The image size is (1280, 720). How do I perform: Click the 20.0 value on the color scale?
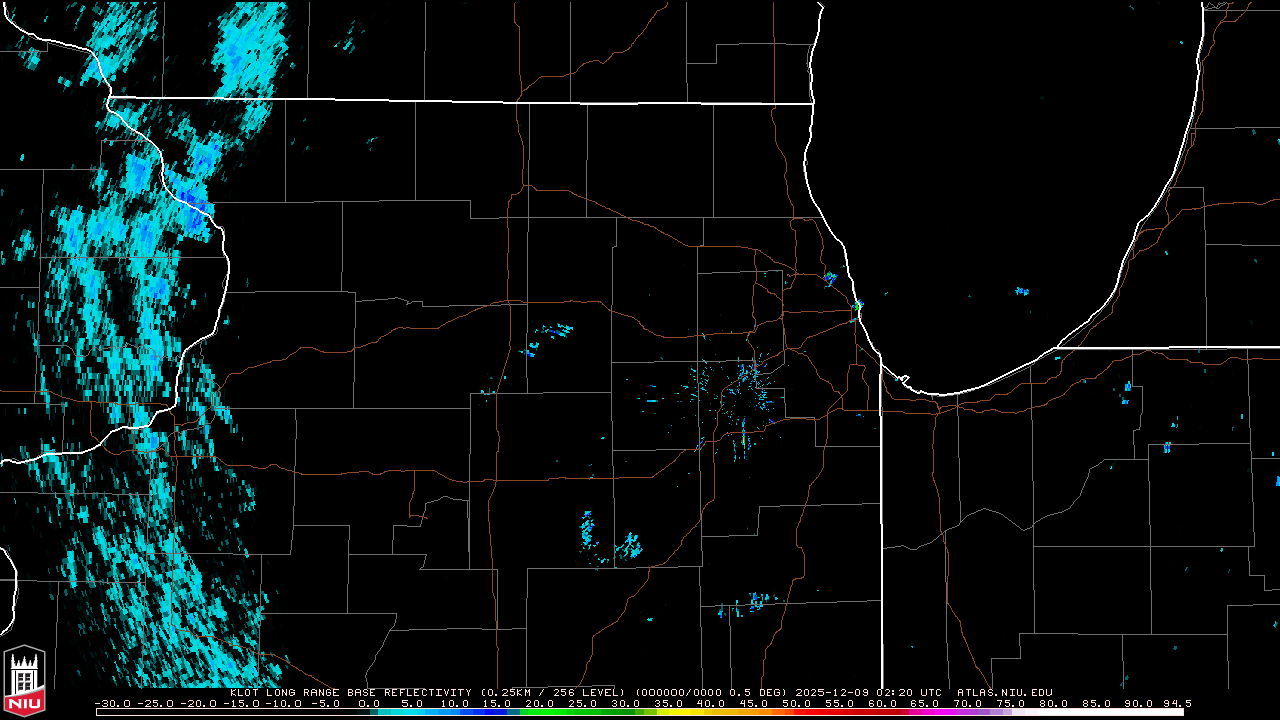(540, 703)
